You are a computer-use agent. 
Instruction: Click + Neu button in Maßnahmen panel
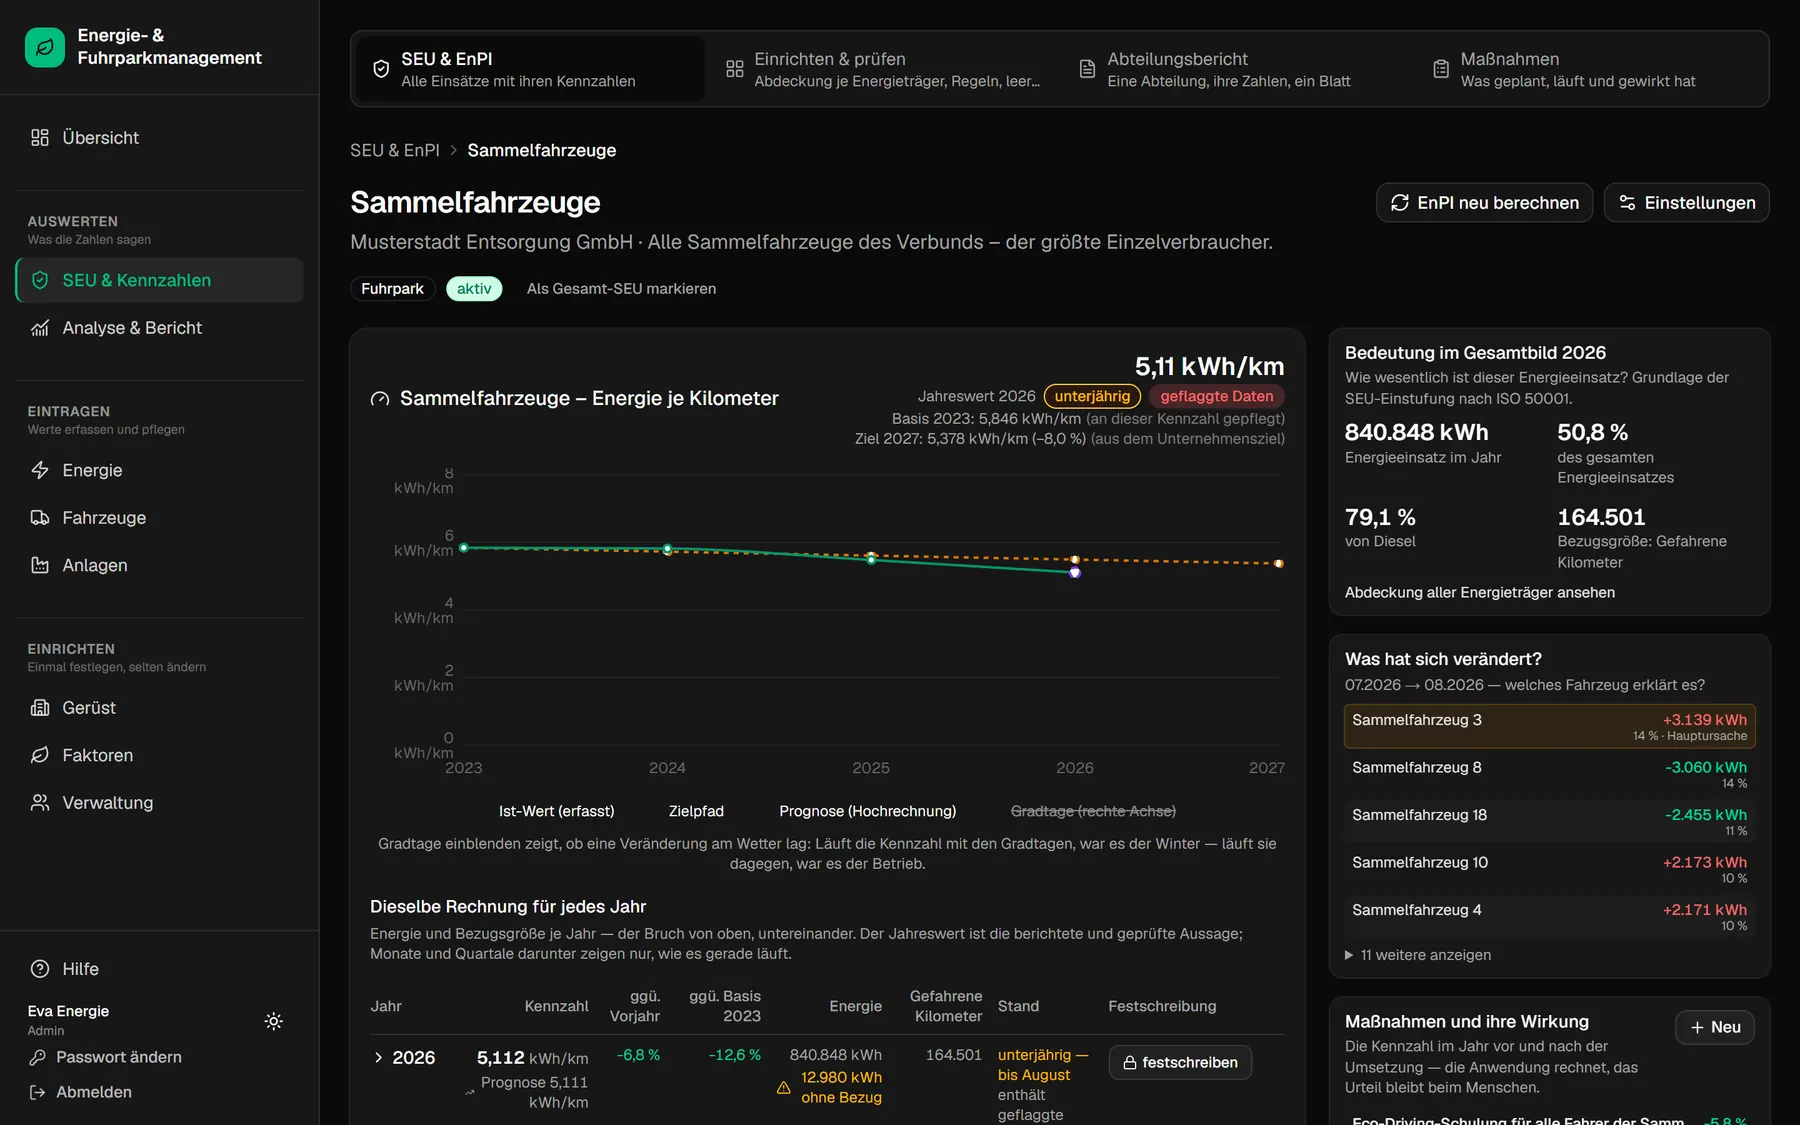coord(1715,1027)
